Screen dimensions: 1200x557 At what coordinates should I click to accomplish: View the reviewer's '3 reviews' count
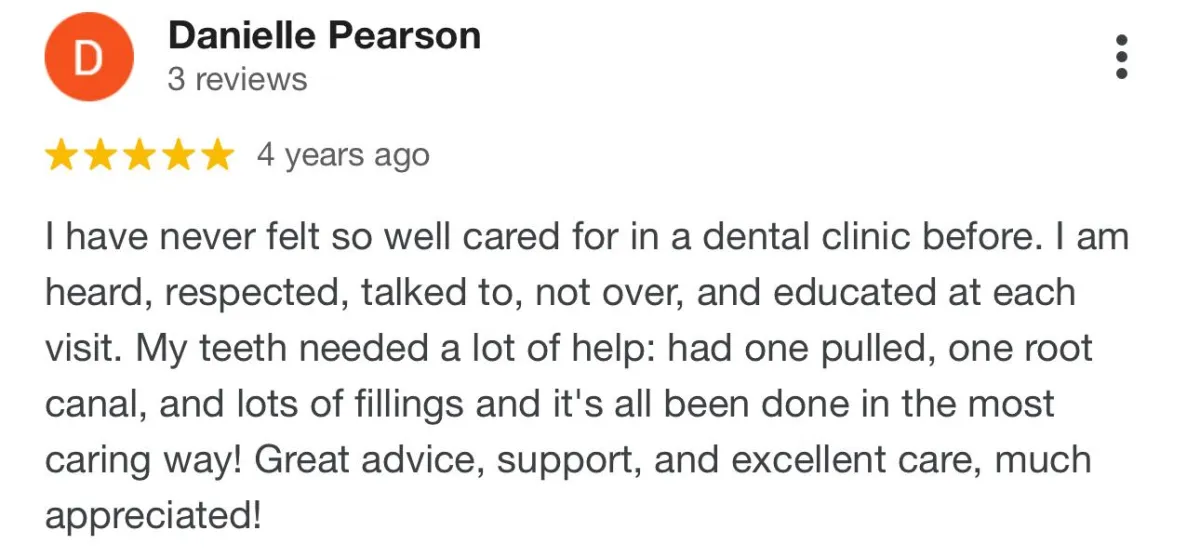237,79
